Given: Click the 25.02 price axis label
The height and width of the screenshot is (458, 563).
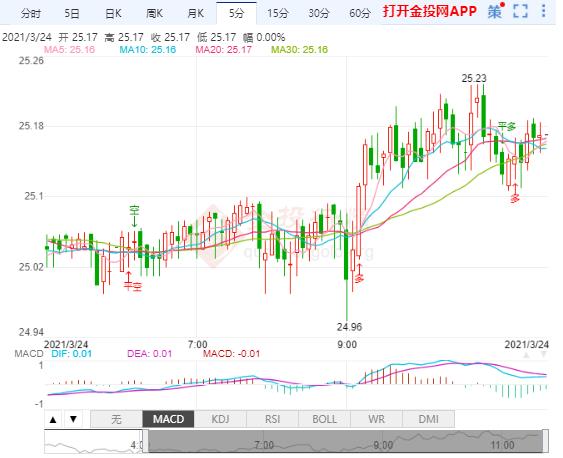Looking at the screenshot, I should 31,267.
